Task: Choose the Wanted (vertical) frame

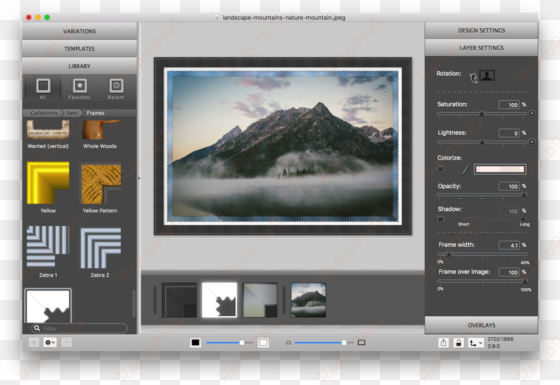Action: [x=48, y=134]
